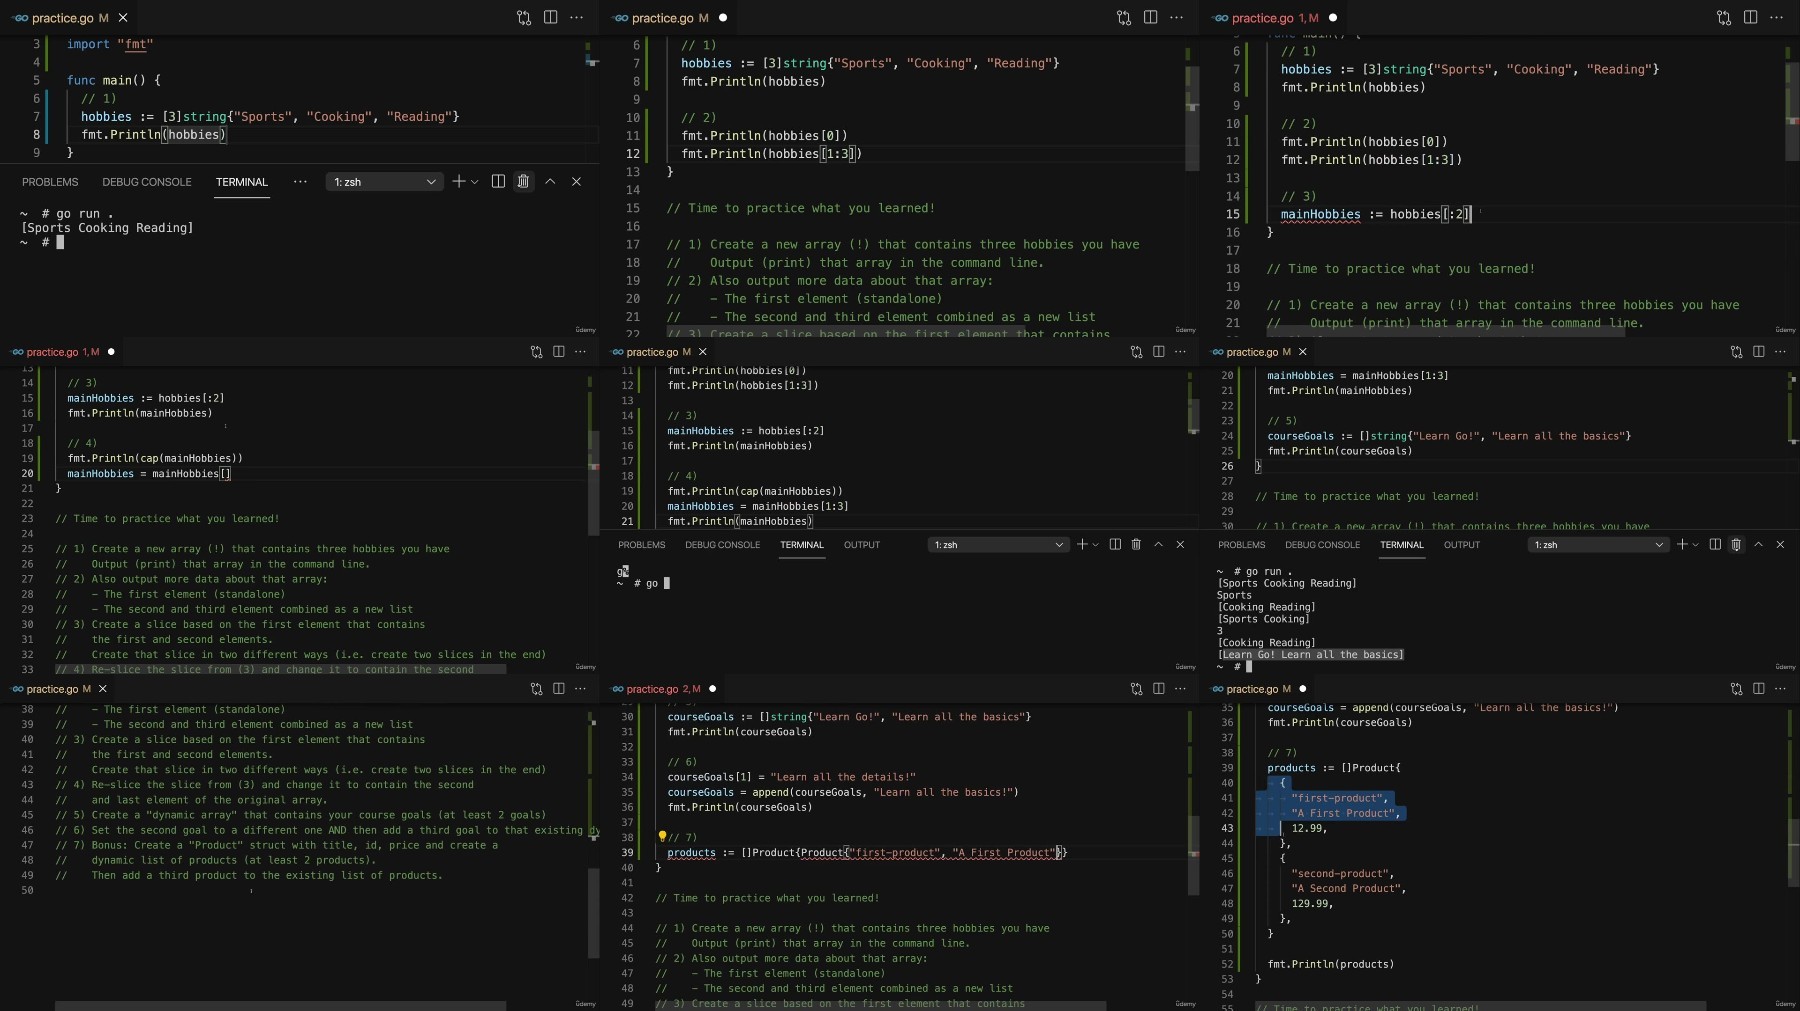
Task: Open more actions ellipsis for practice.go 2, M editor
Action: pyautogui.click(x=1180, y=689)
